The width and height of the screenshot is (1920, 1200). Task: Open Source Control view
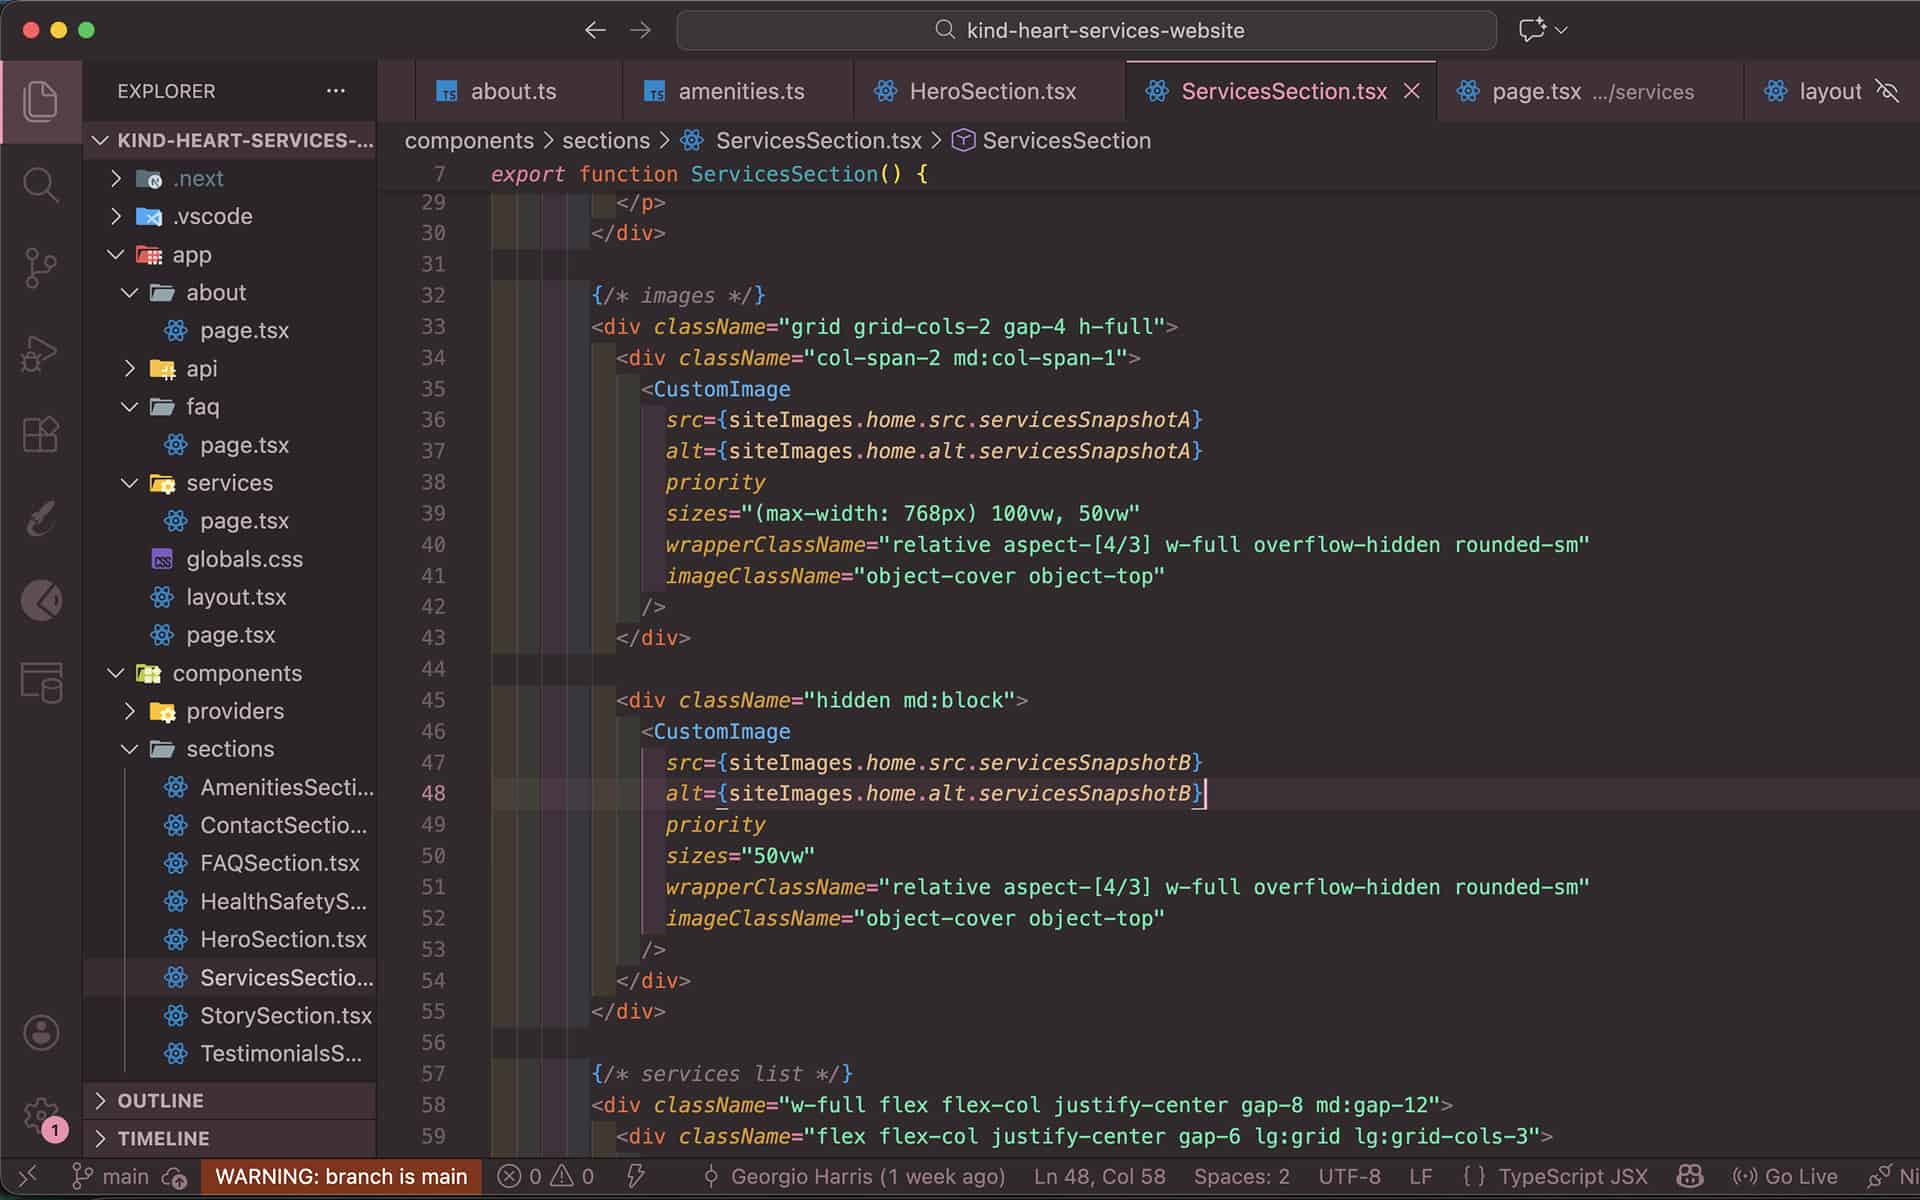[40, 268]
